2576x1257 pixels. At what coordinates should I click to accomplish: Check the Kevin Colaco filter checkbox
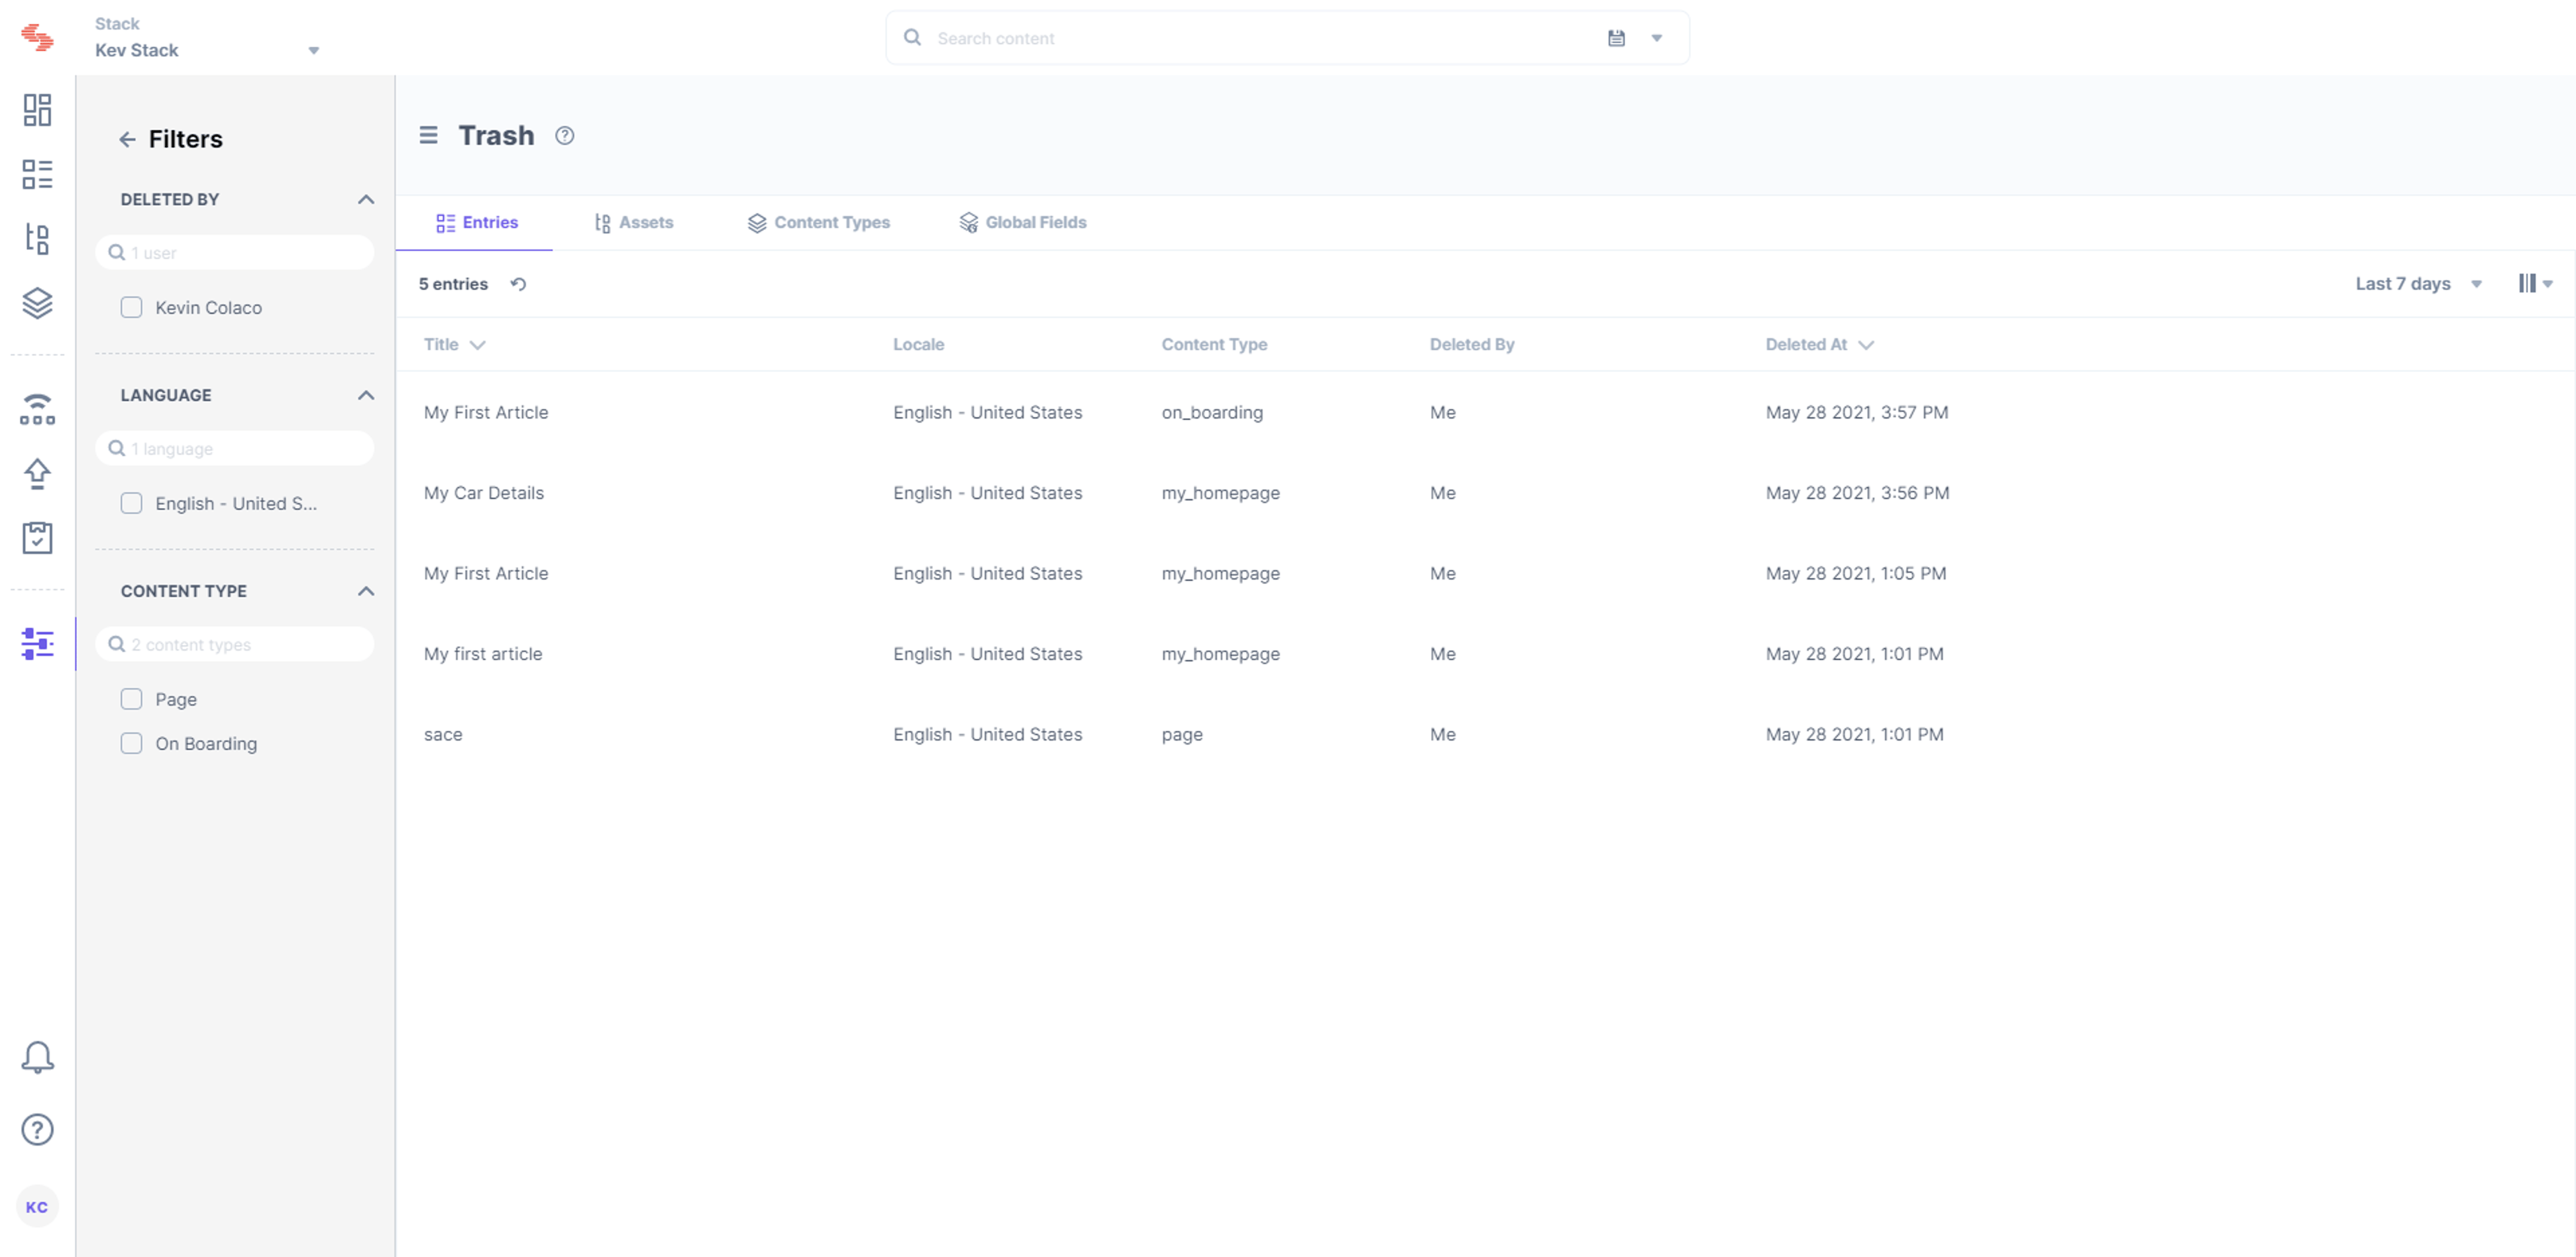pos(131,307)
